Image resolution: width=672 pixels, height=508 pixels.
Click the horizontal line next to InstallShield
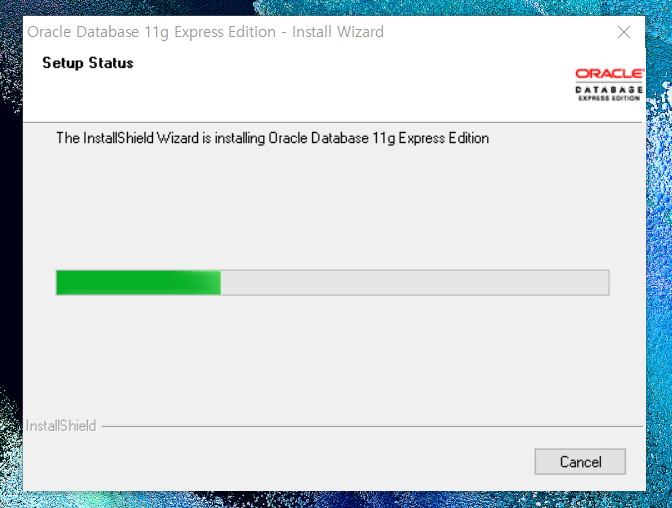tap(372, 427)
